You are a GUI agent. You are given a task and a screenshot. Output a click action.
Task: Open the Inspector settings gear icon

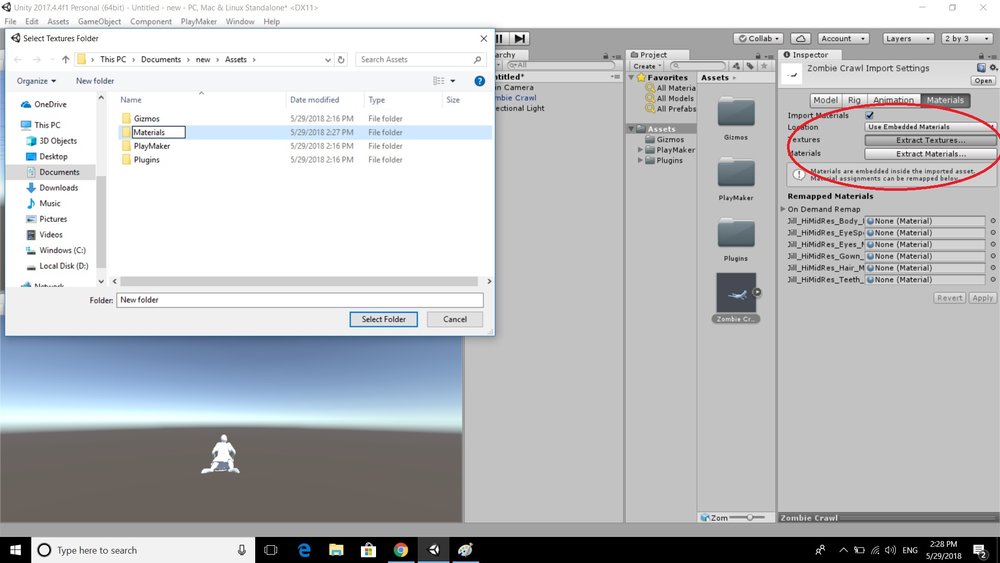point(993,68)
